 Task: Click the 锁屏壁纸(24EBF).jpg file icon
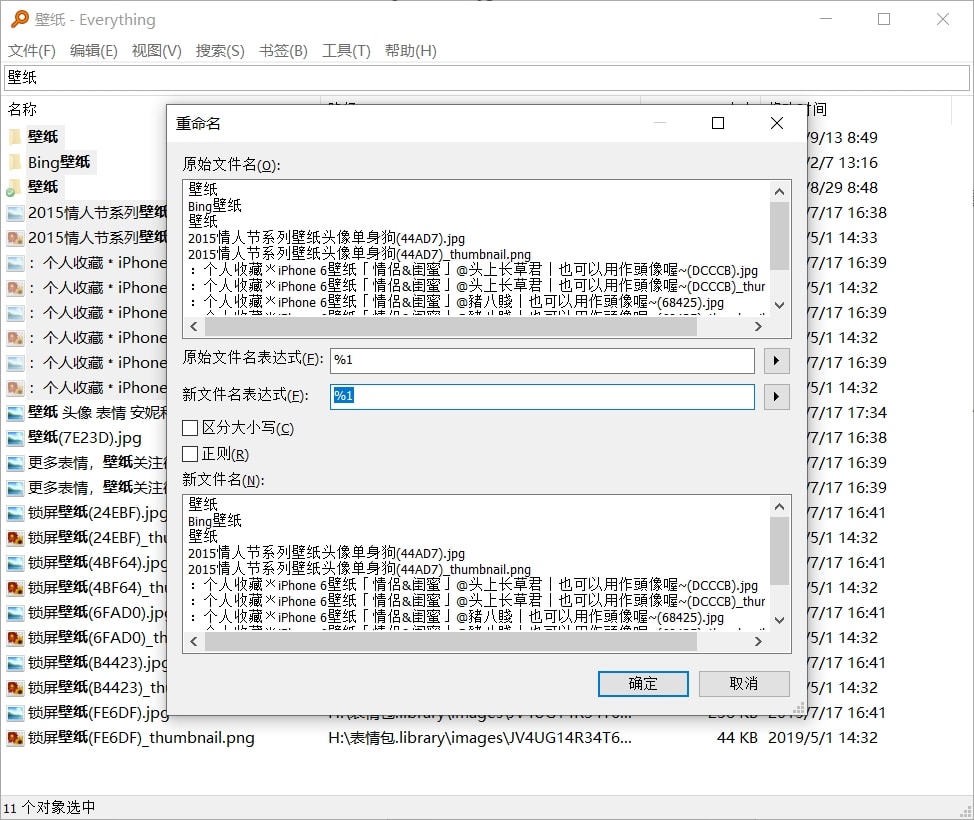(x=15, y=513)
